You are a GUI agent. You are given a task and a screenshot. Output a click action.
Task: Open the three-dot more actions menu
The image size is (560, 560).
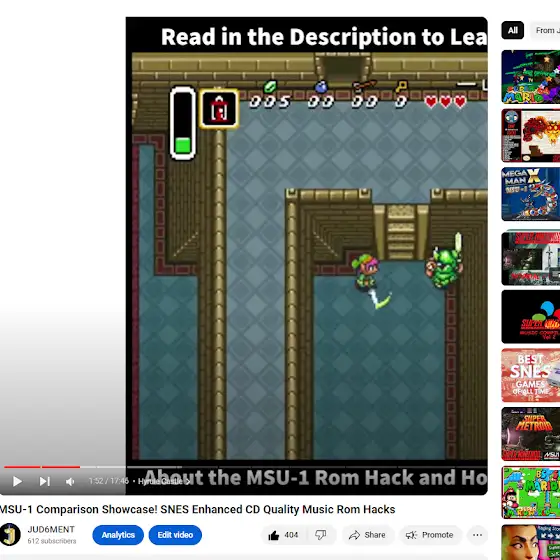click(x=477, y=535)
